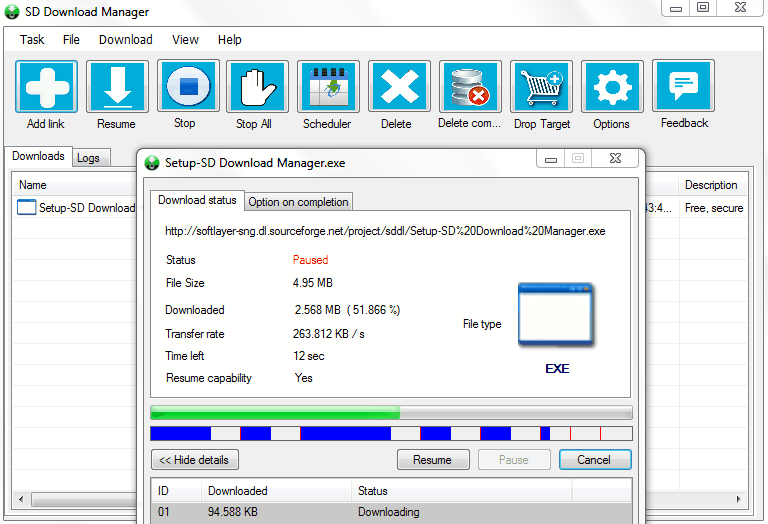The height and width of the screenshot is (524, 768).
Task: Click the Stop toolbar icon
Action: pyautogui.click(x=188, y=87)
